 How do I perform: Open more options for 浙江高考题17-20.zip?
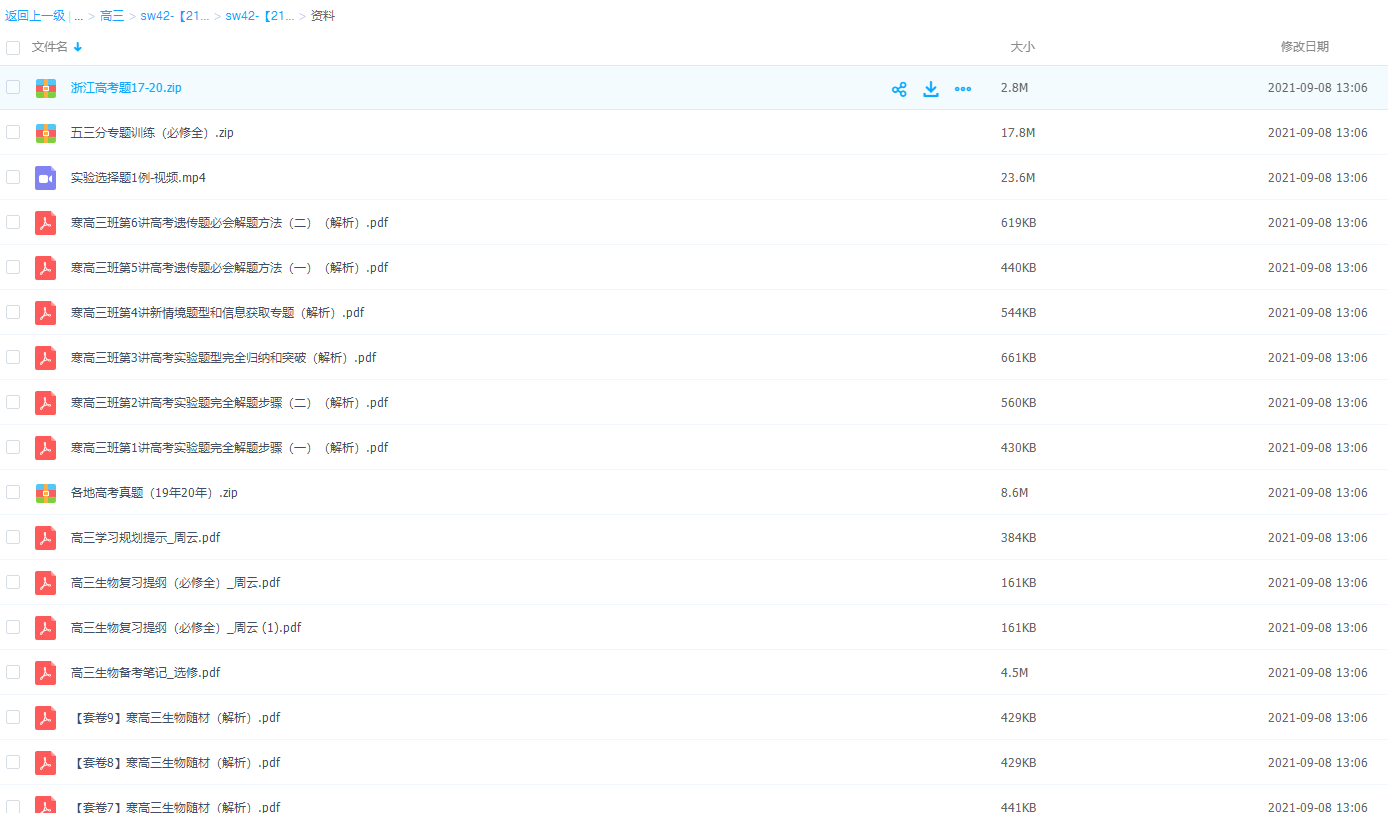pyautogui.click(x=963, y=89)
